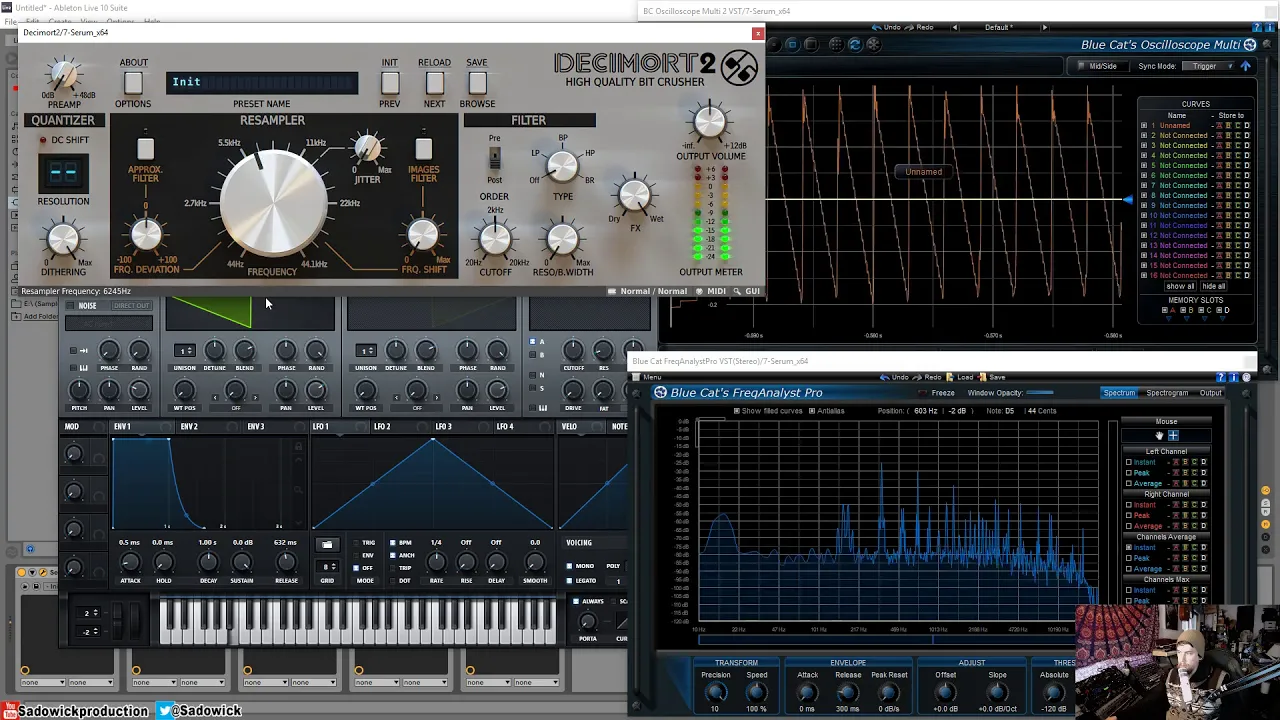Toggle the APPROX. FILTER switch

[x=145, y=149]
